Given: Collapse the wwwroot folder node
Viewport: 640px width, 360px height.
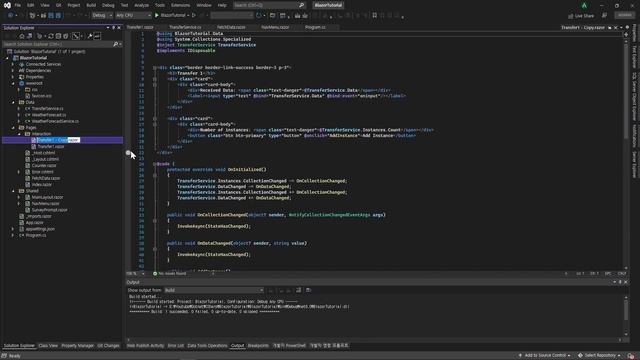Looking at the screenshot, I should coord(13,83).
